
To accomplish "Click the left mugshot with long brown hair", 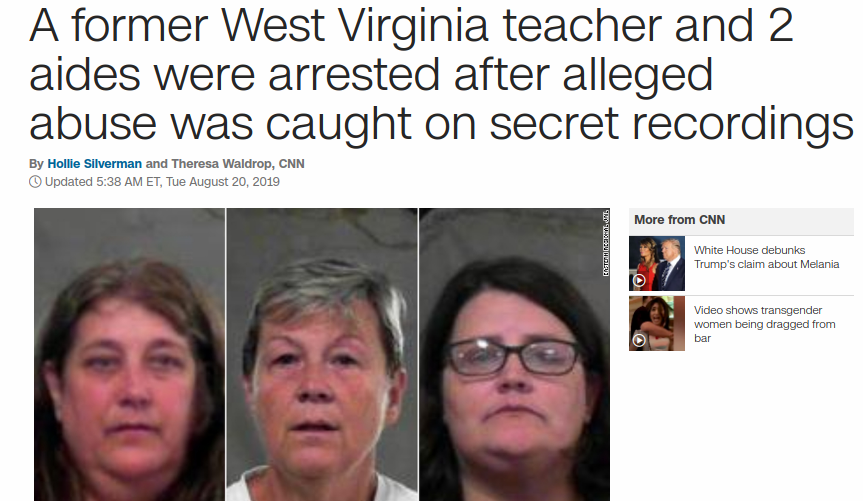I will (129, 355).
